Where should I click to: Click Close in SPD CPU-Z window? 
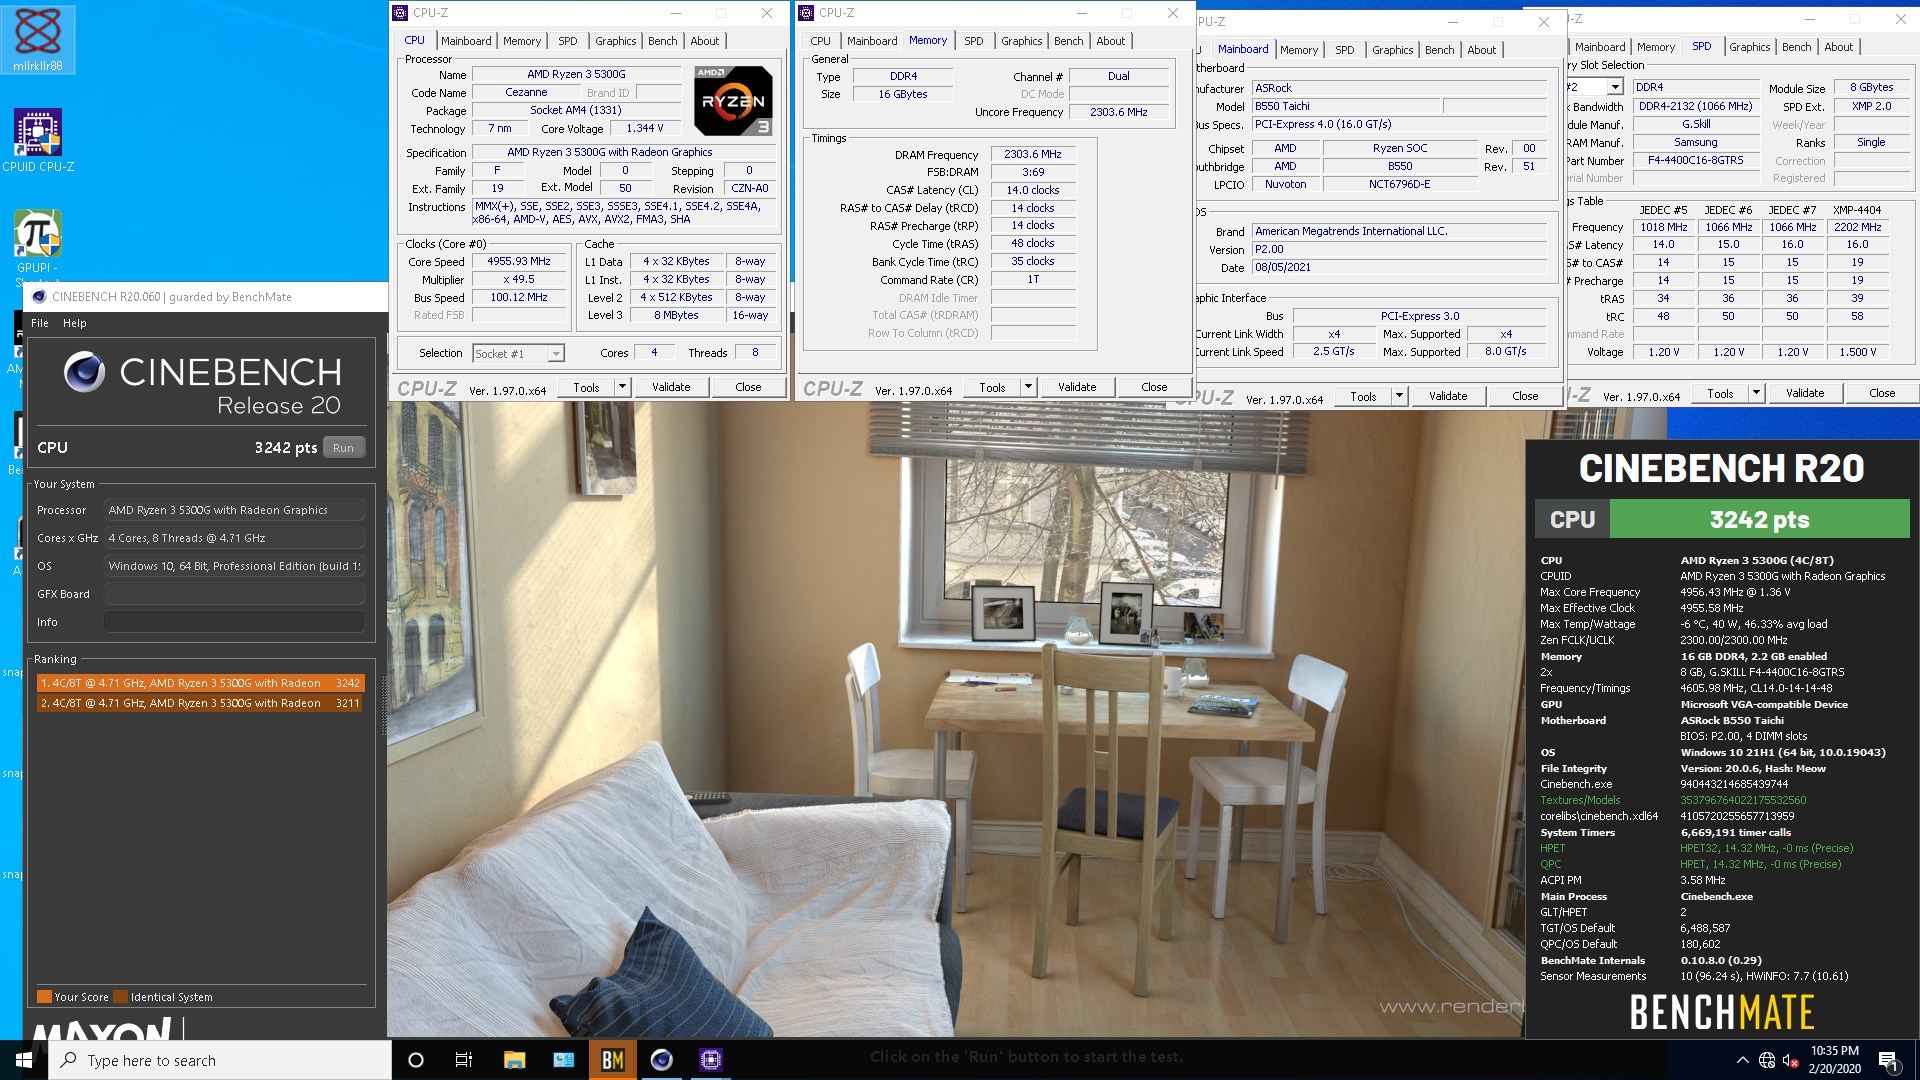click(1882, 393)
